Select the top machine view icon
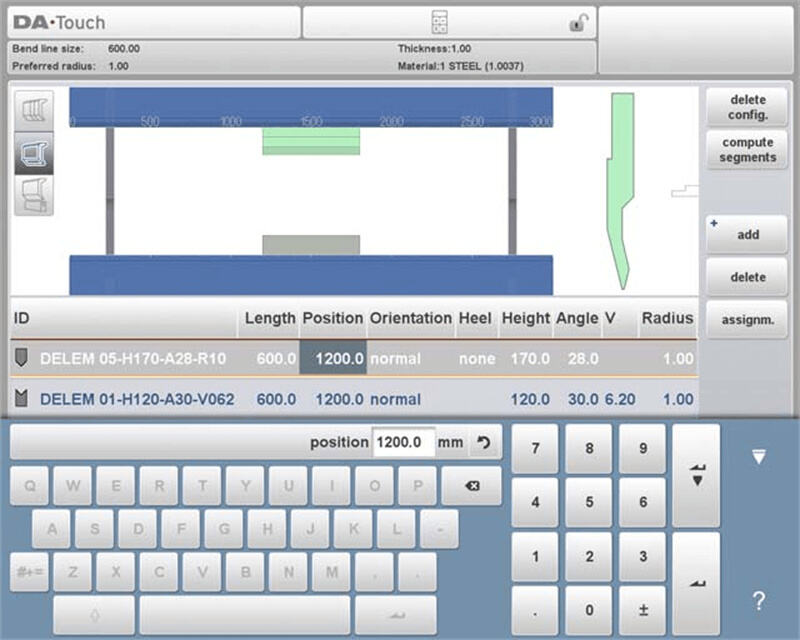 [x=37, y=110]
